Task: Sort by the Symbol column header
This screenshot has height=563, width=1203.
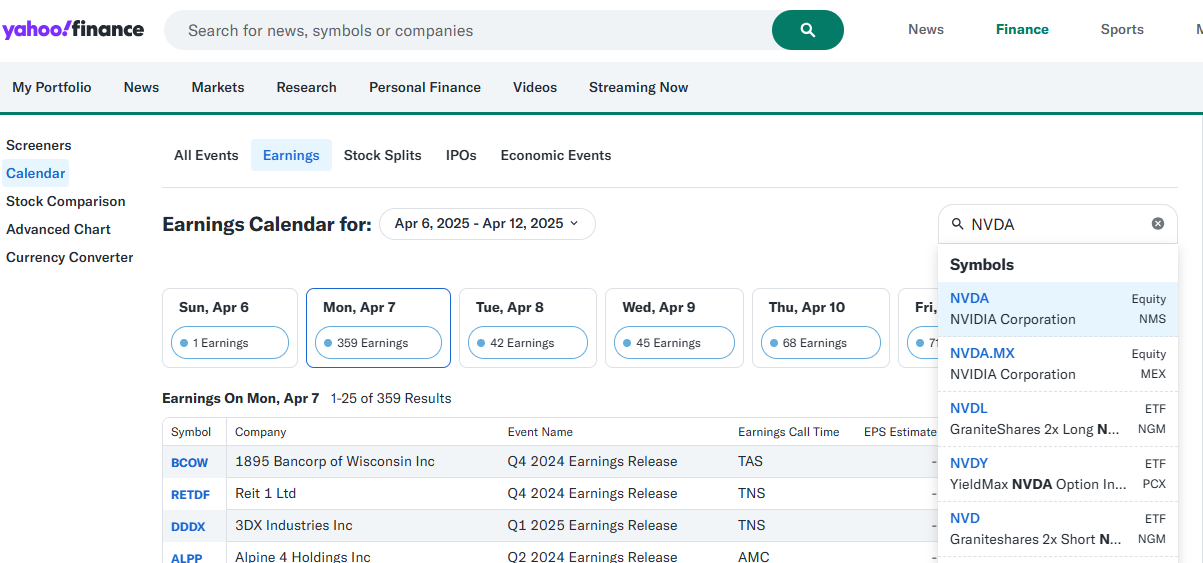Action: tap(191, 432)
